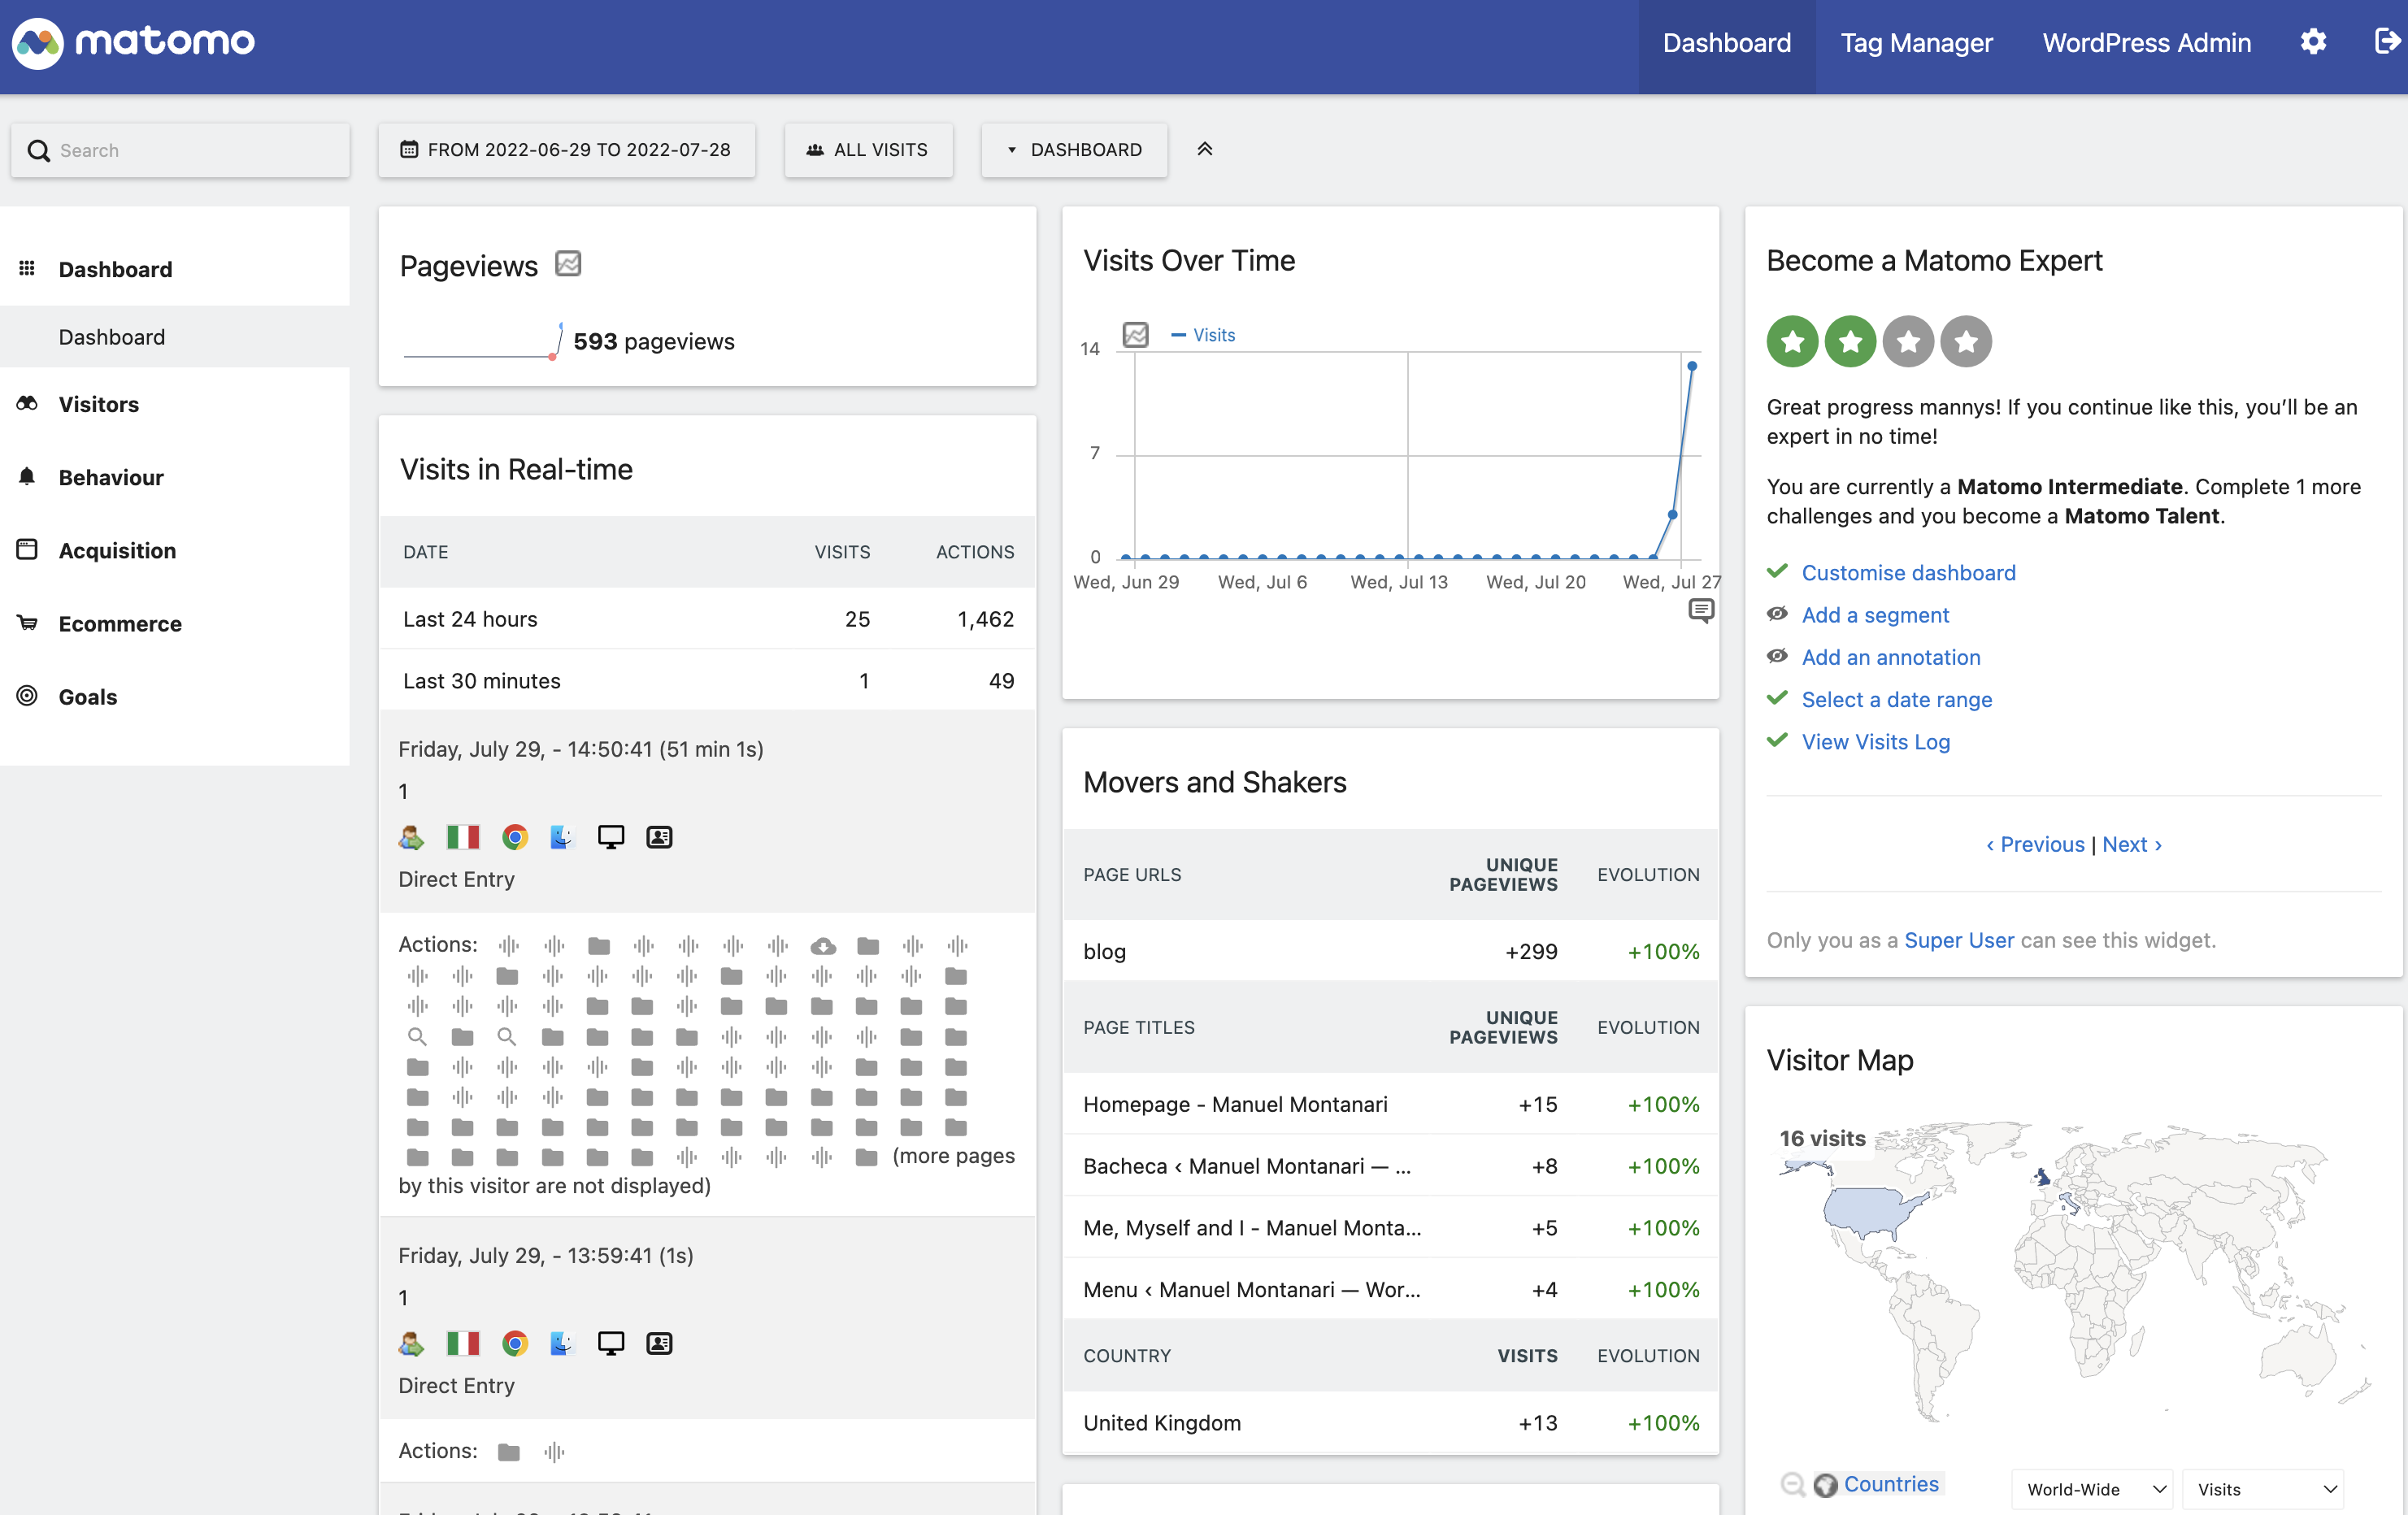Open the visitor ID card for the 14:50:41 visit
Image resolution: width=2408 pixels, height=1515 pixels.
click(659, 837)
